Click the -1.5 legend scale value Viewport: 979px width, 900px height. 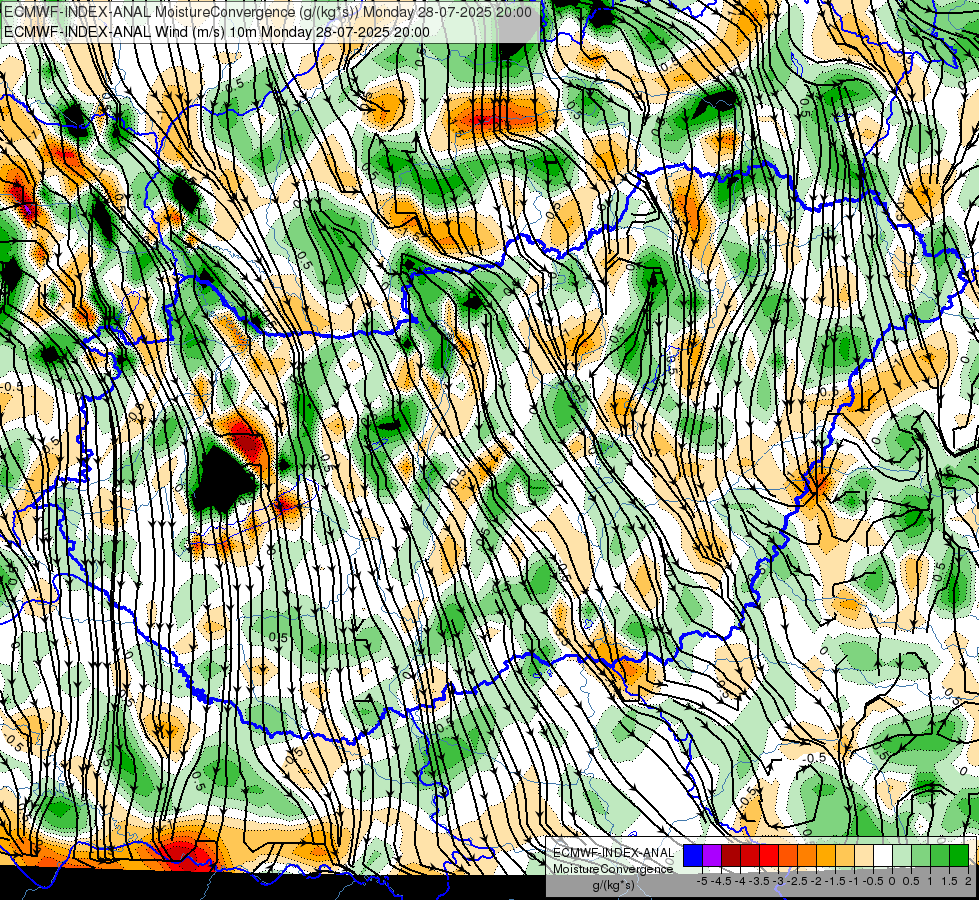835,881
